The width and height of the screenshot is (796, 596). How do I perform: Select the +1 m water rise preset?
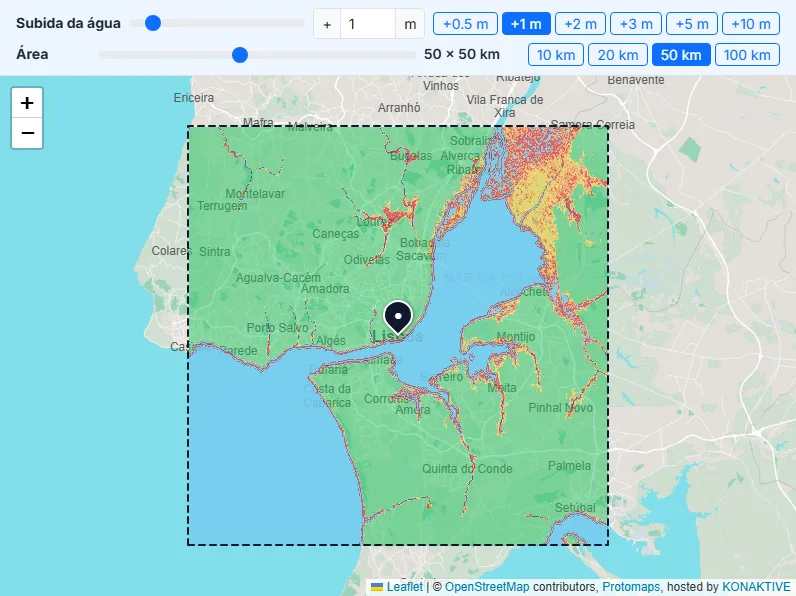[x=526, y=24]
